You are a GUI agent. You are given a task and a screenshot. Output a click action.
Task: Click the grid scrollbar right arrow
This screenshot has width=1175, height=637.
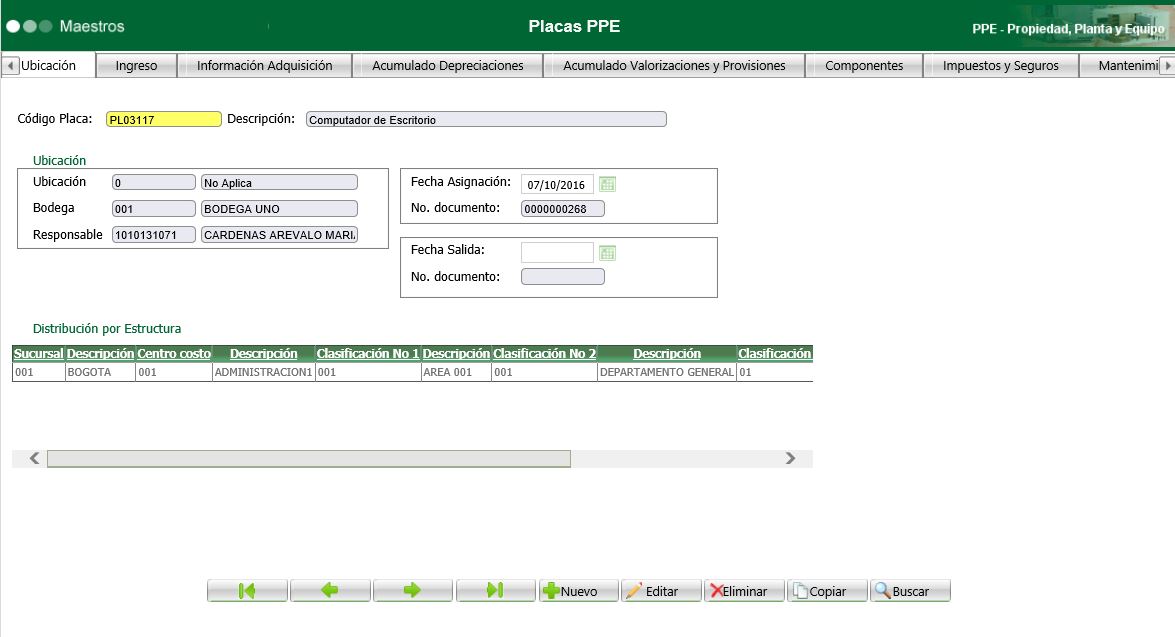click(791, 458)
